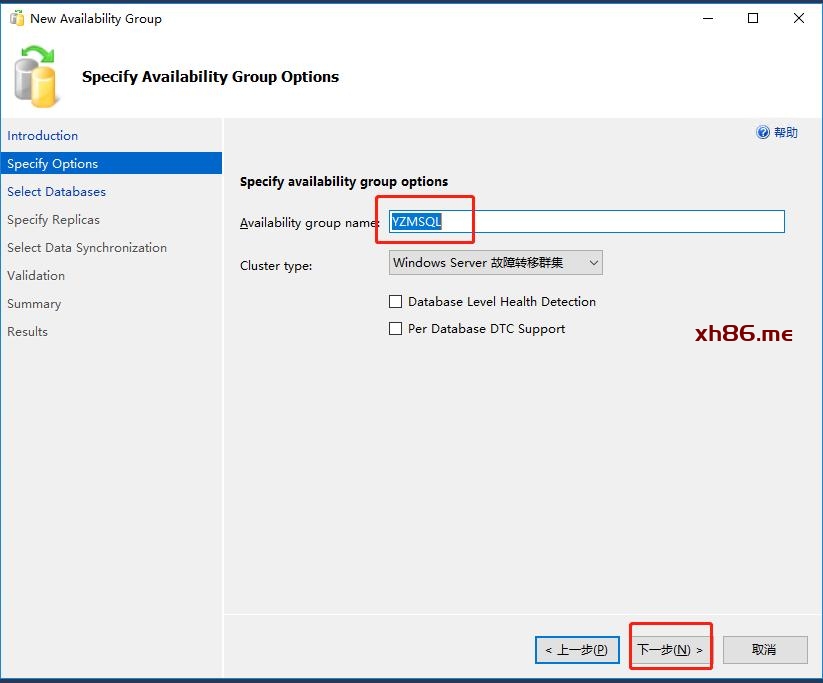Screen dimensions: 823x683
Task: Click Select Data Synchronization step
Action: [87, 248]
